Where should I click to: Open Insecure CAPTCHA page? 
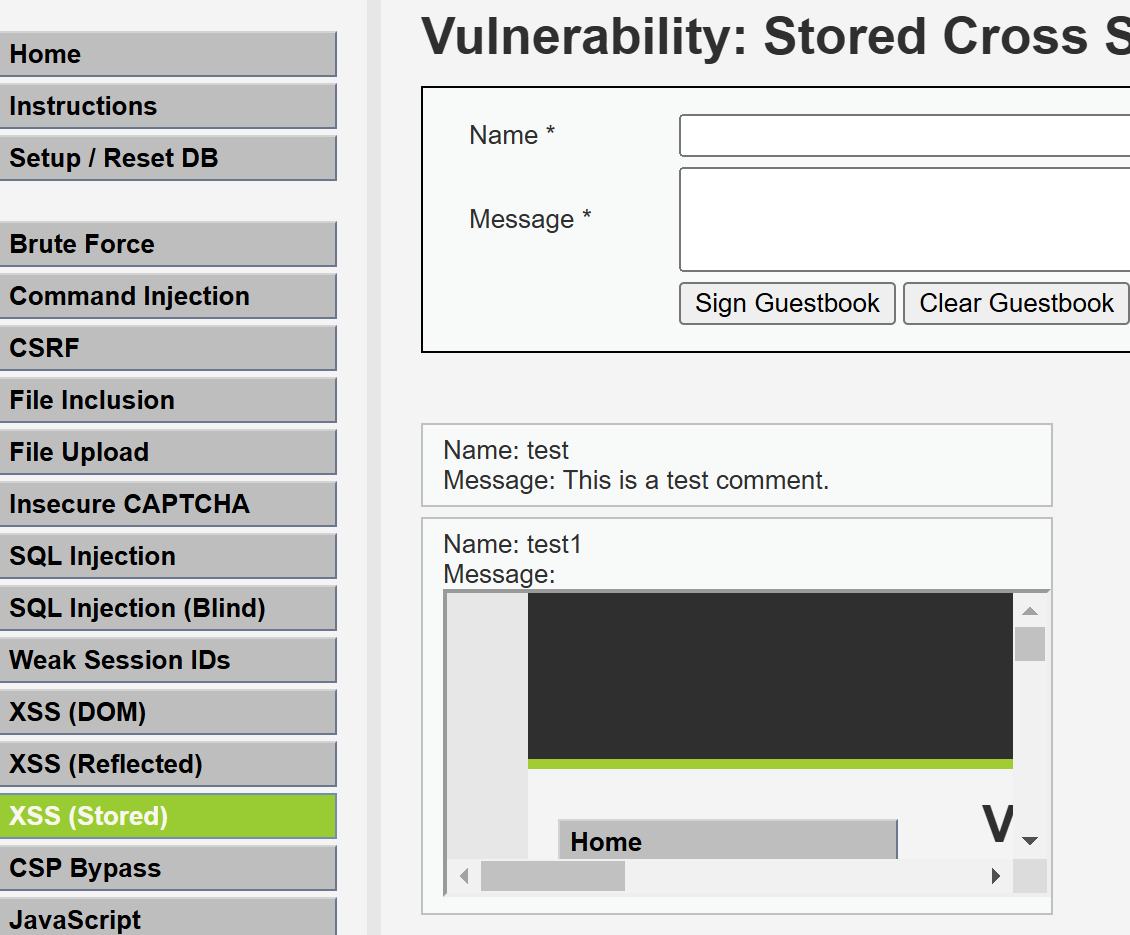[168, 504]
